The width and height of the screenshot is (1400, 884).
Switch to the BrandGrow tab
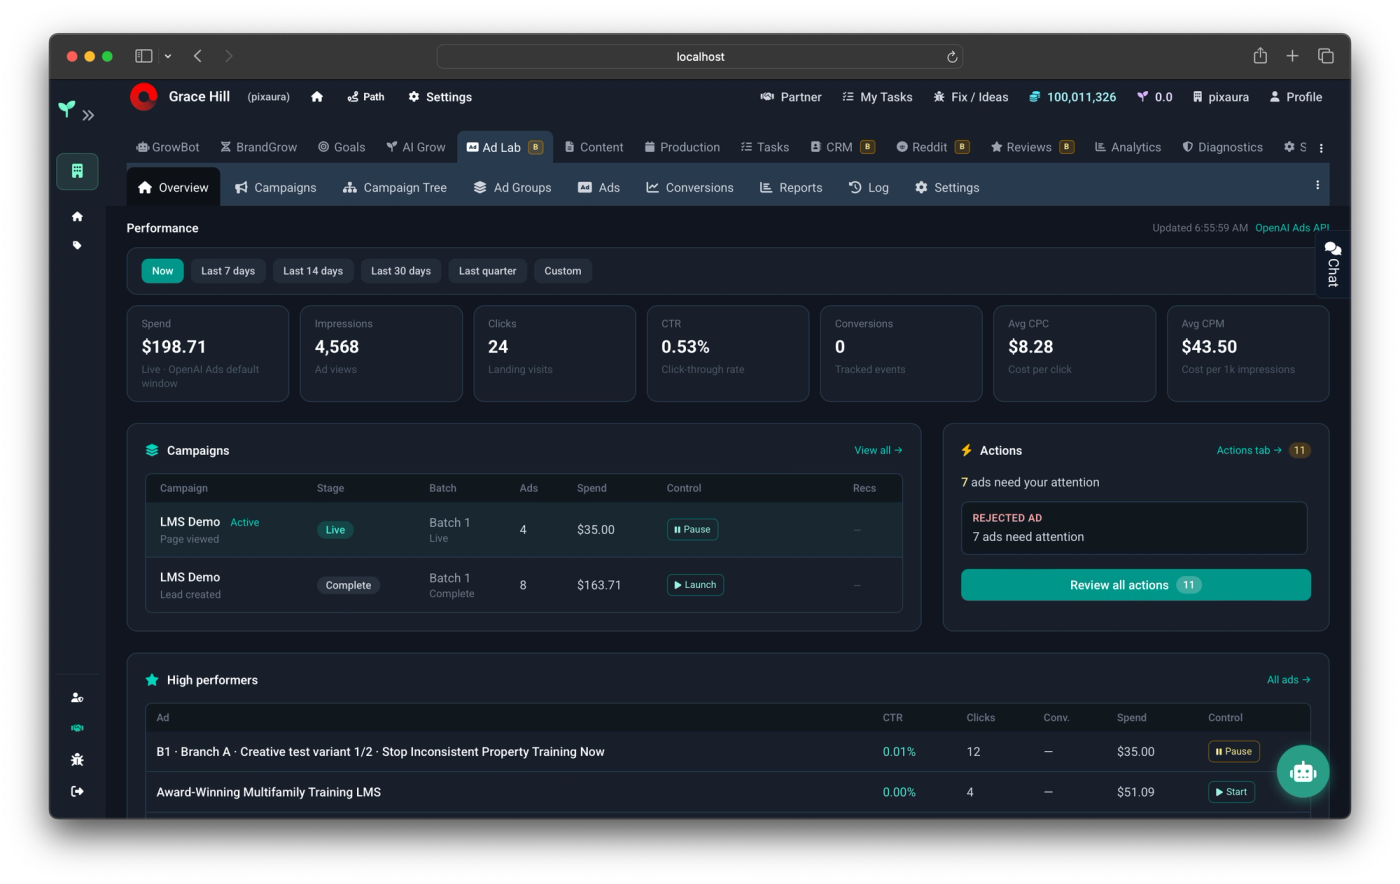pyautogui.click(x=258, y=147)
